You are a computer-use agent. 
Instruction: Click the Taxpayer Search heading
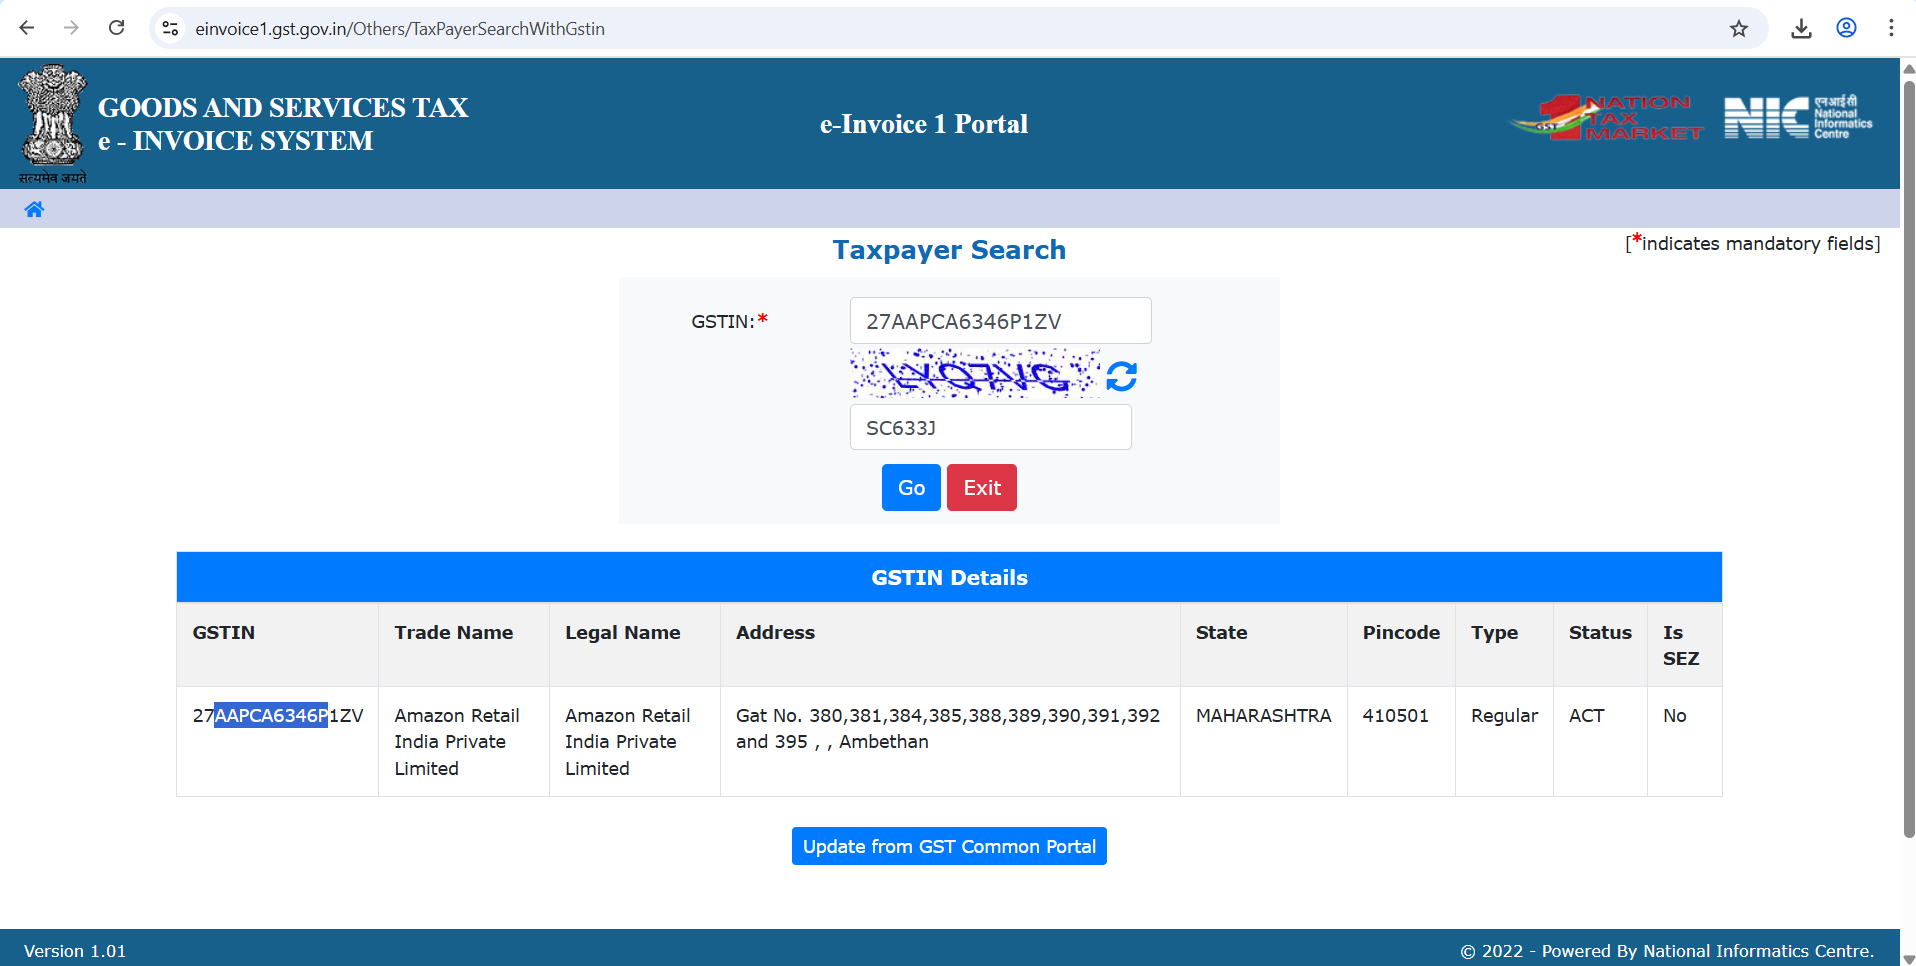point(949,250)
